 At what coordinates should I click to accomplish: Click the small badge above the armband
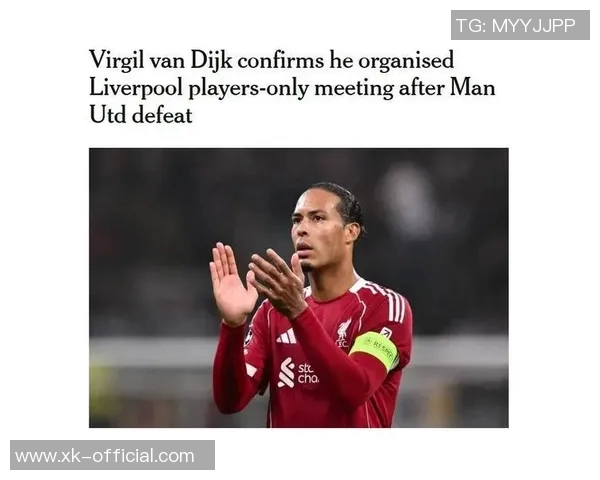click(x=385, y=333)
